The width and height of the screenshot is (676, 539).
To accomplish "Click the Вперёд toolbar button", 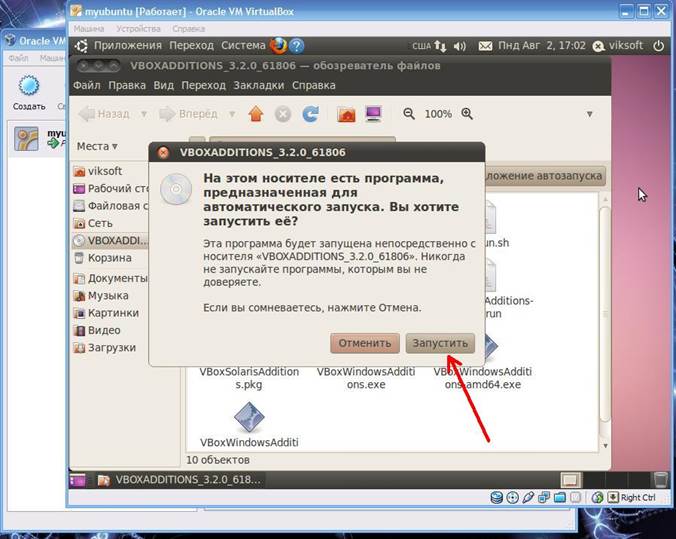I will 188,114.
